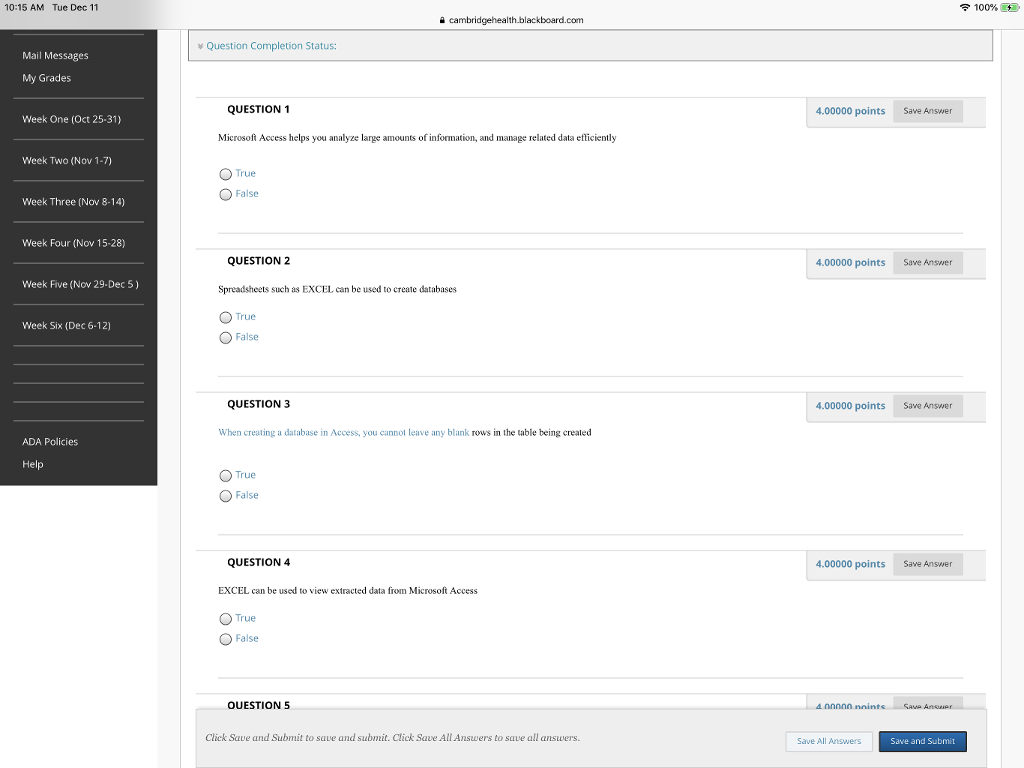Viewport: 1024px width, 768px height.
Task: Save answer for Question 1
Action: pos(927,111)
